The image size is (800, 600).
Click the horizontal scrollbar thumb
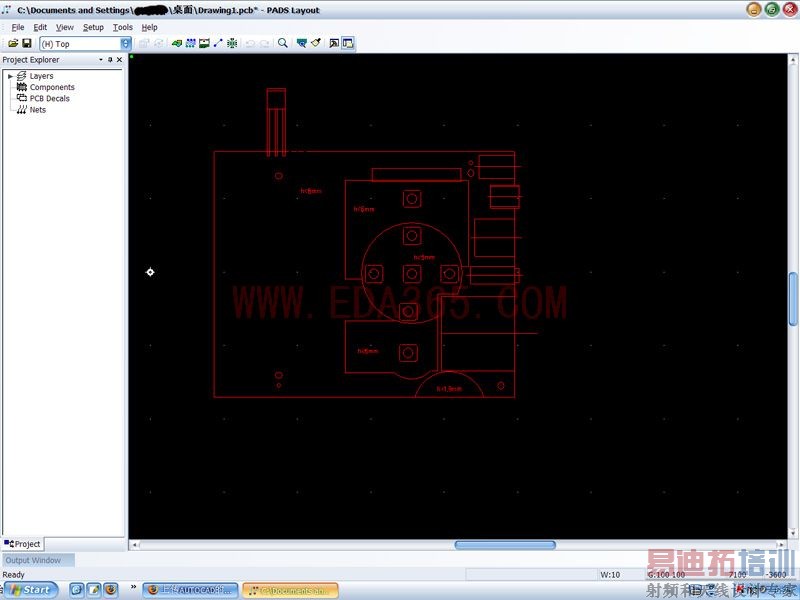point(505,545)
